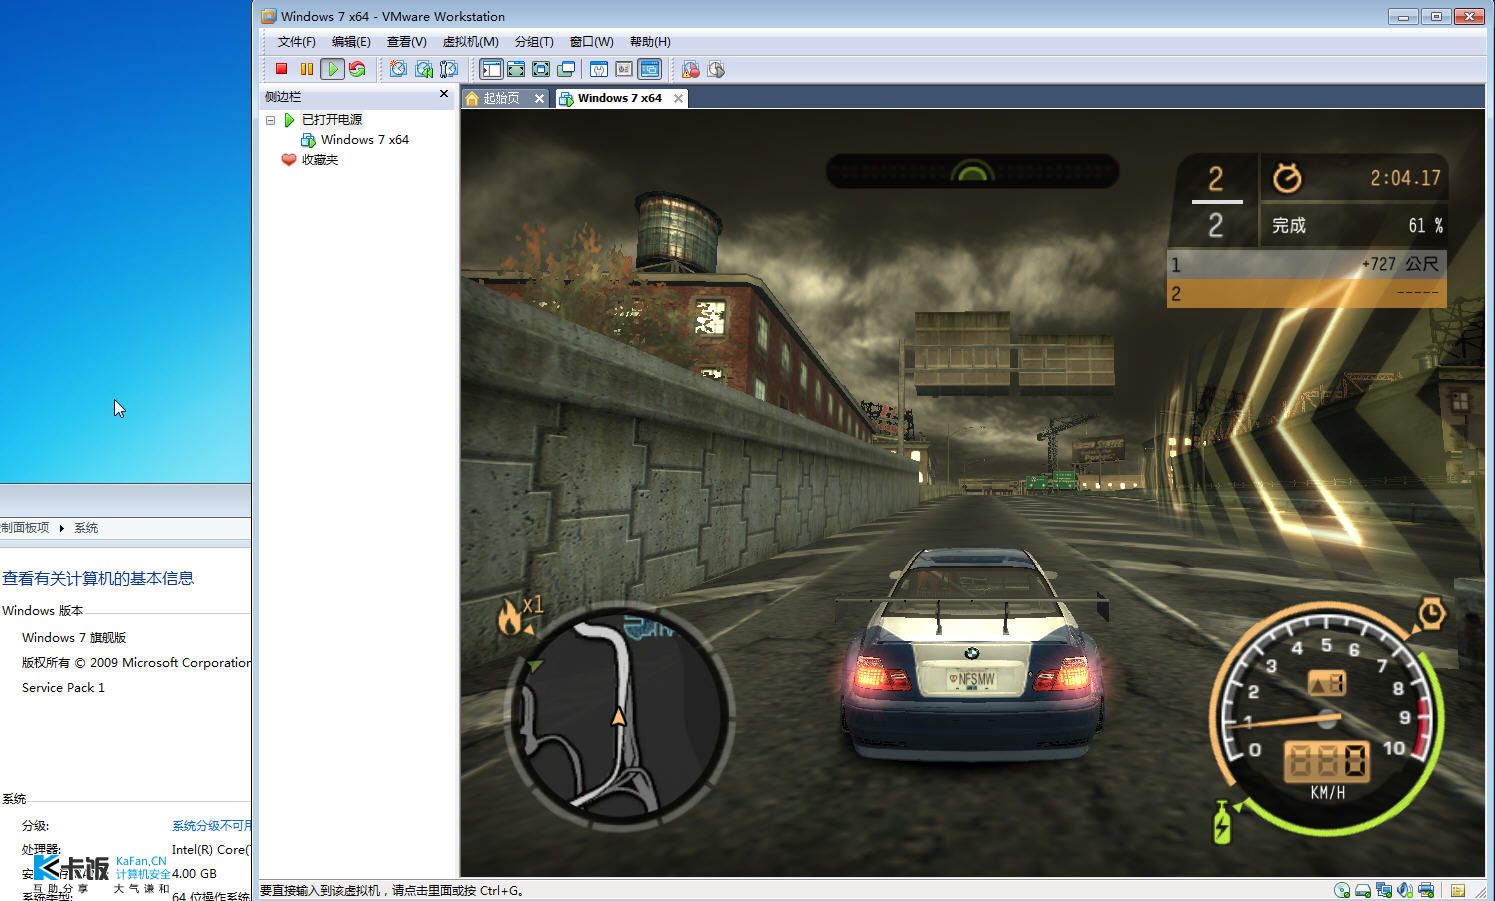The width and height of the screenshot is (1495, 901).
Task: Click the capture screen warning icon
Action: (690, 69)
